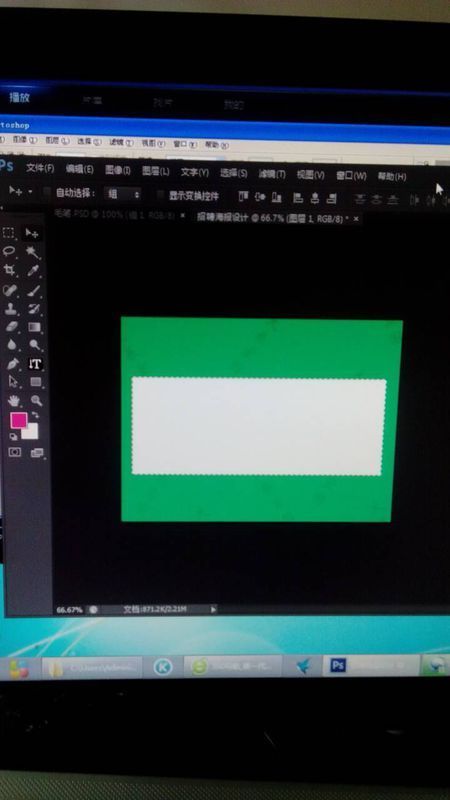Open the pink foreground color picker
The width and height of the screenshot is (450, 800).
coord(18,420)
